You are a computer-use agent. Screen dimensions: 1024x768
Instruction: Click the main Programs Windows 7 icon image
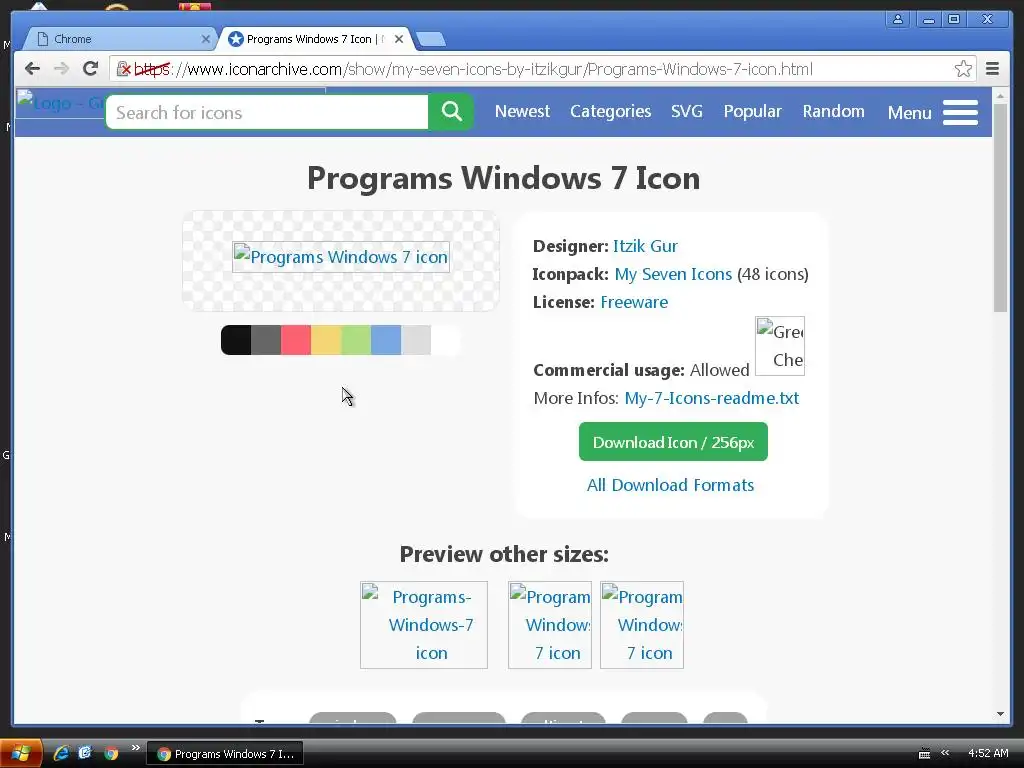pos(341,257)
